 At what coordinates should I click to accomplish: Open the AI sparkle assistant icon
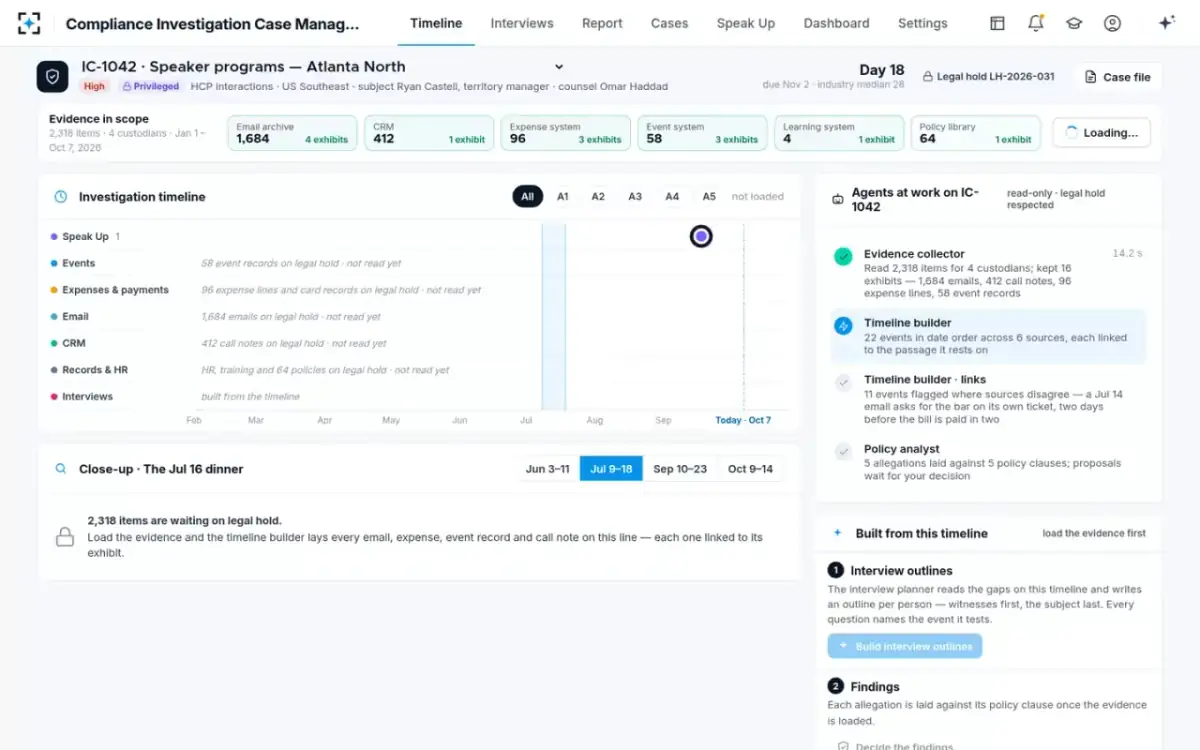[x=1166, y=23]
